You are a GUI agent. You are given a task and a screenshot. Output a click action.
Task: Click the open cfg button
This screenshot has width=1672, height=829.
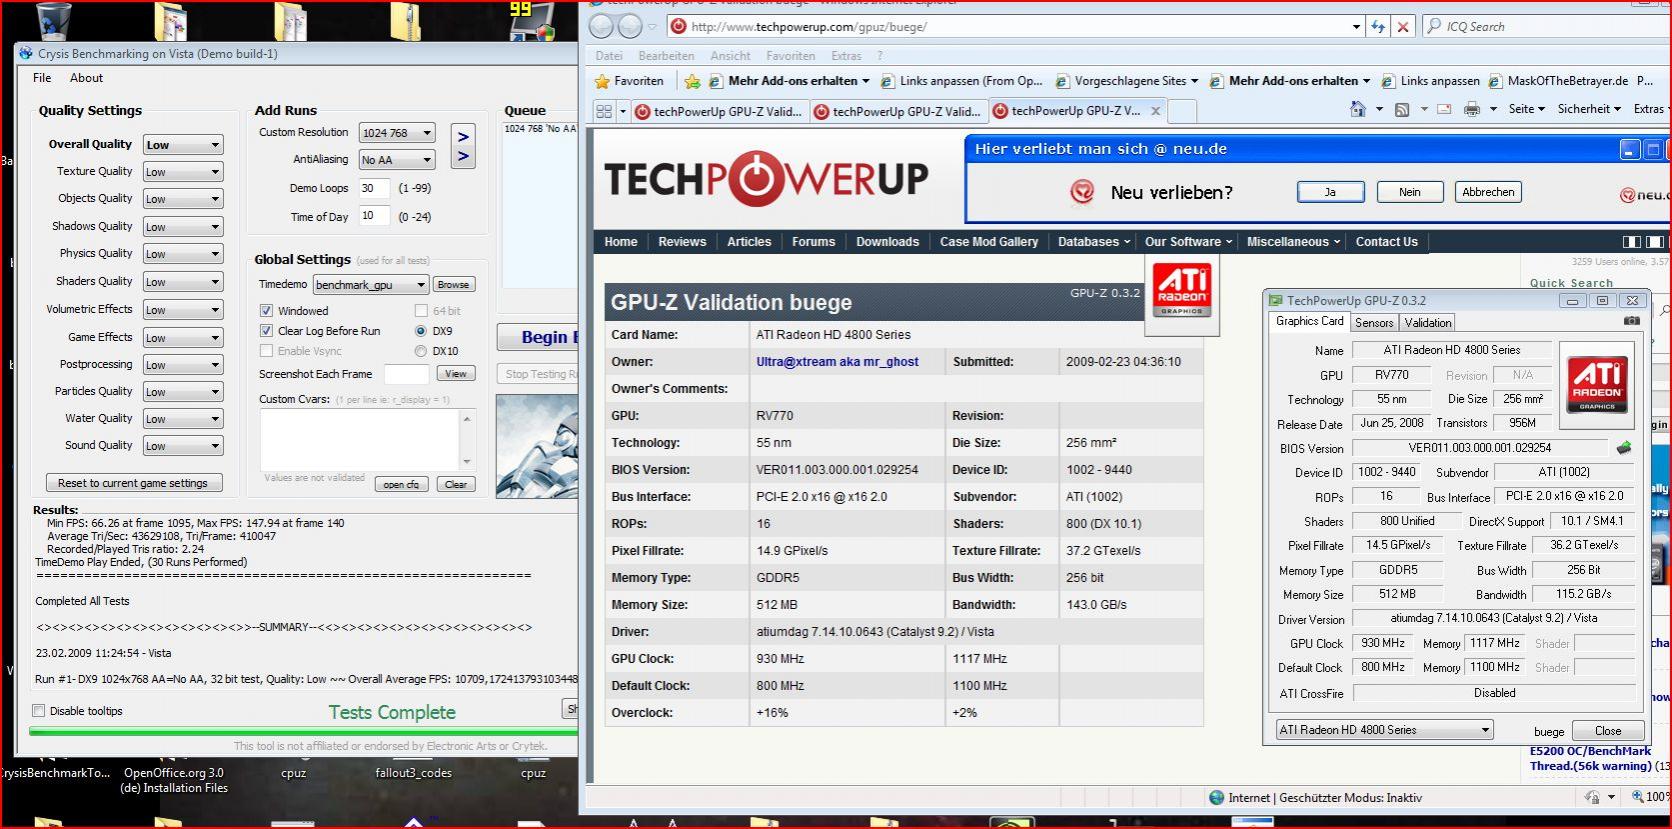pyautogui.click(x=402, y=484)
